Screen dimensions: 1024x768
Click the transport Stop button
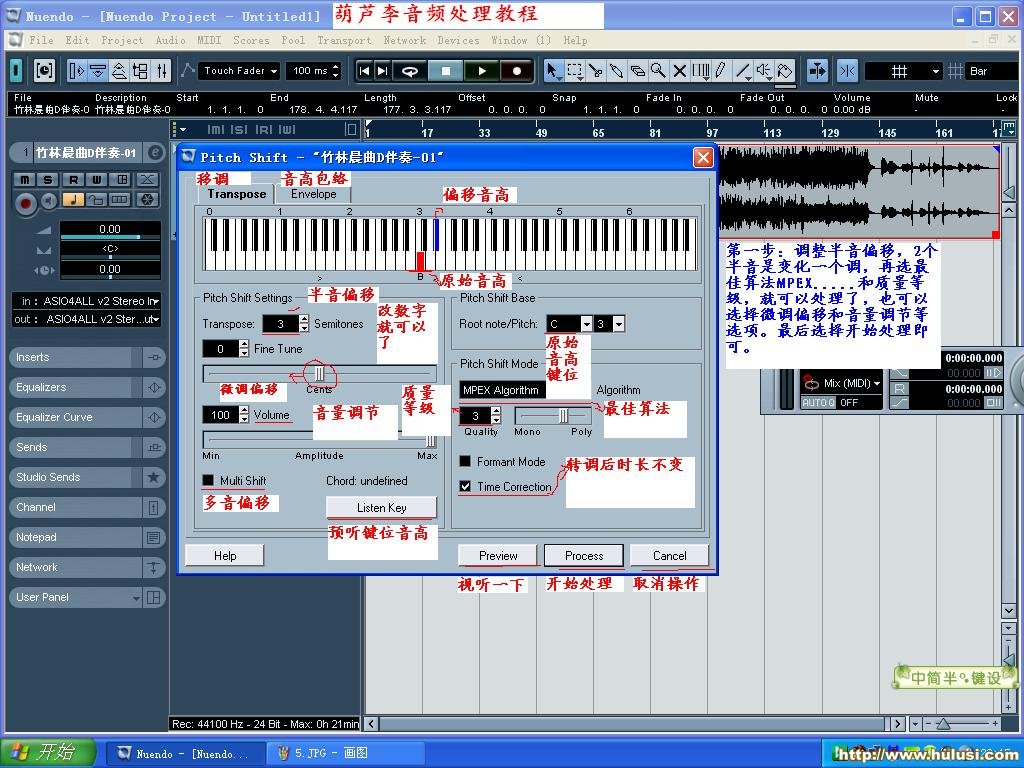tap(446, 71)
